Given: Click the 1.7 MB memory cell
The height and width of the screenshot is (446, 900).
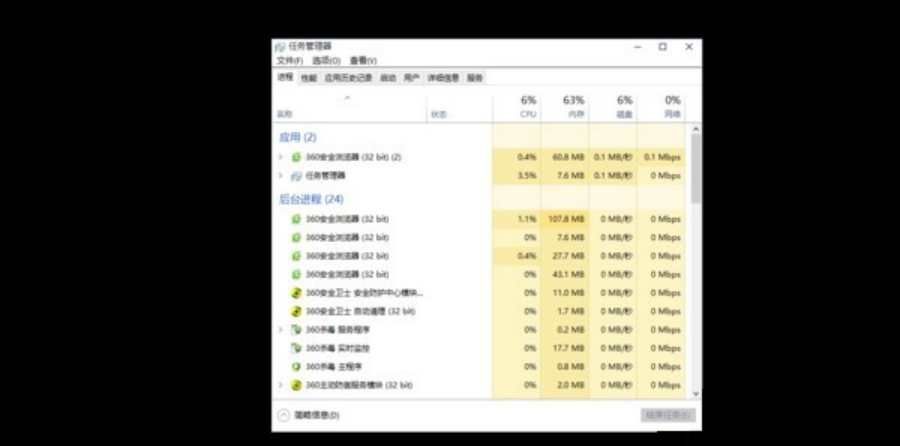Looking at the screenshot, I should (x=565, y=311).
